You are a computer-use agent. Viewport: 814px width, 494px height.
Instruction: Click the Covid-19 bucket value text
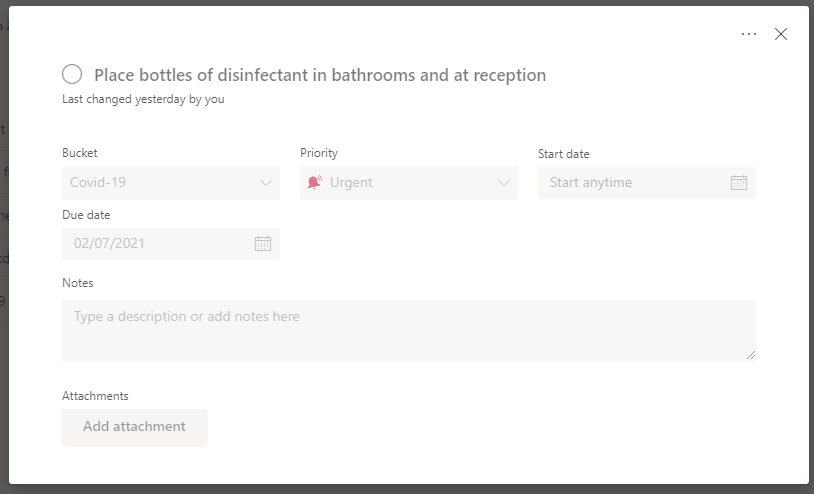point(98,183)
